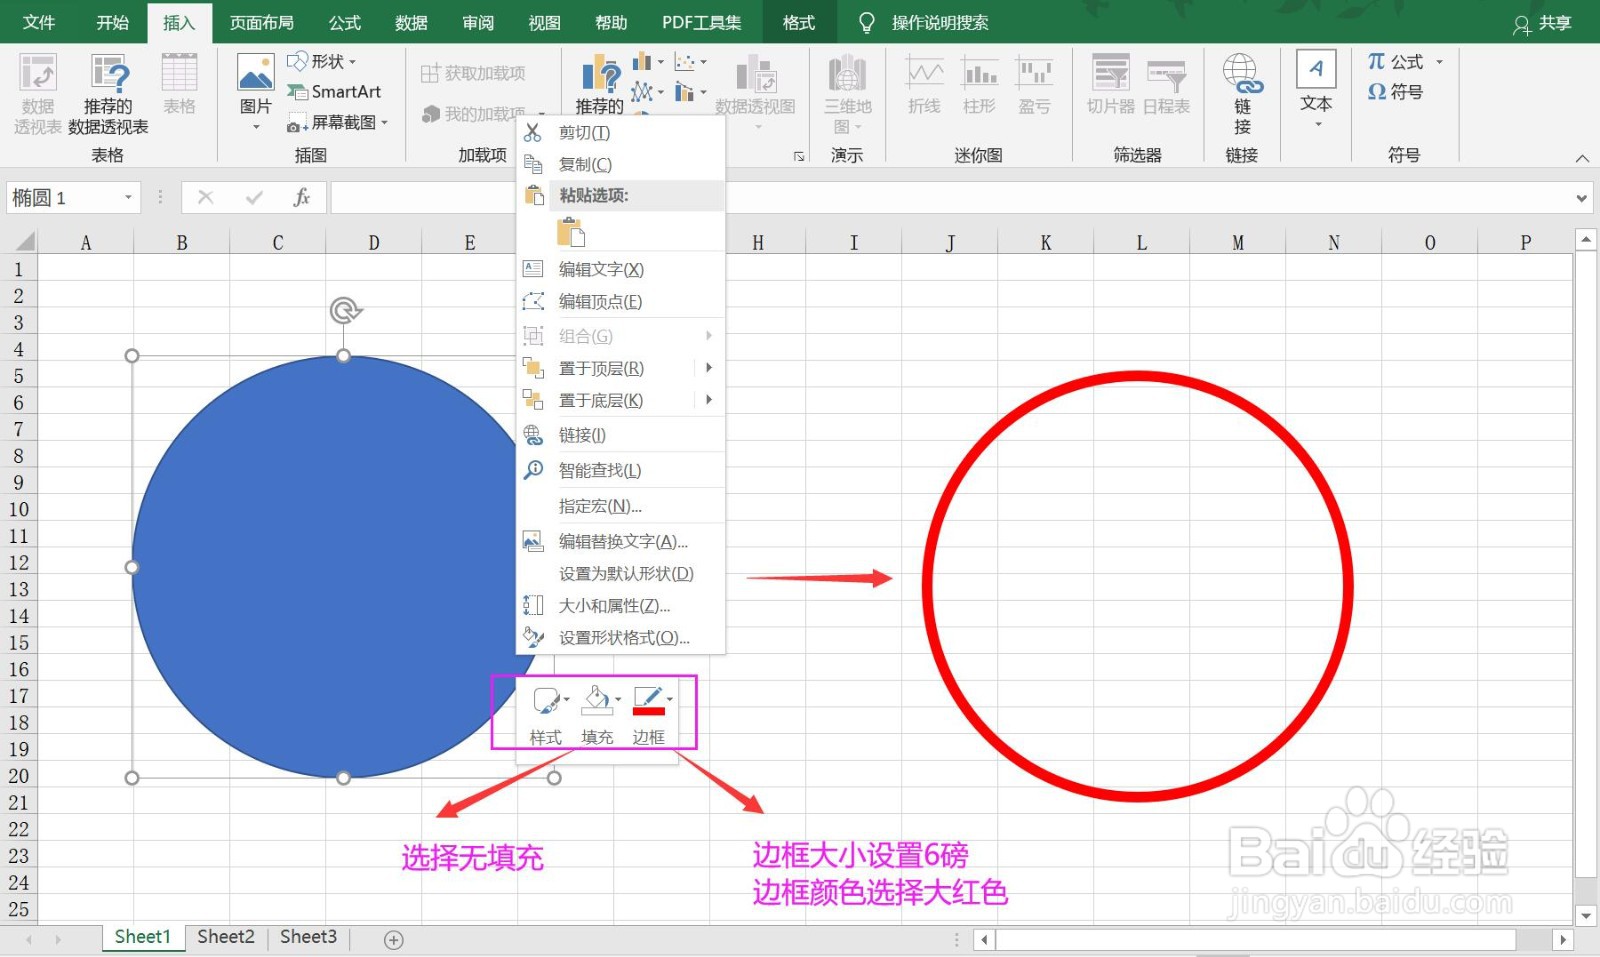1600x957 pixels.
Task: Add a 日程表 timeline
Action: (1166, 90)
